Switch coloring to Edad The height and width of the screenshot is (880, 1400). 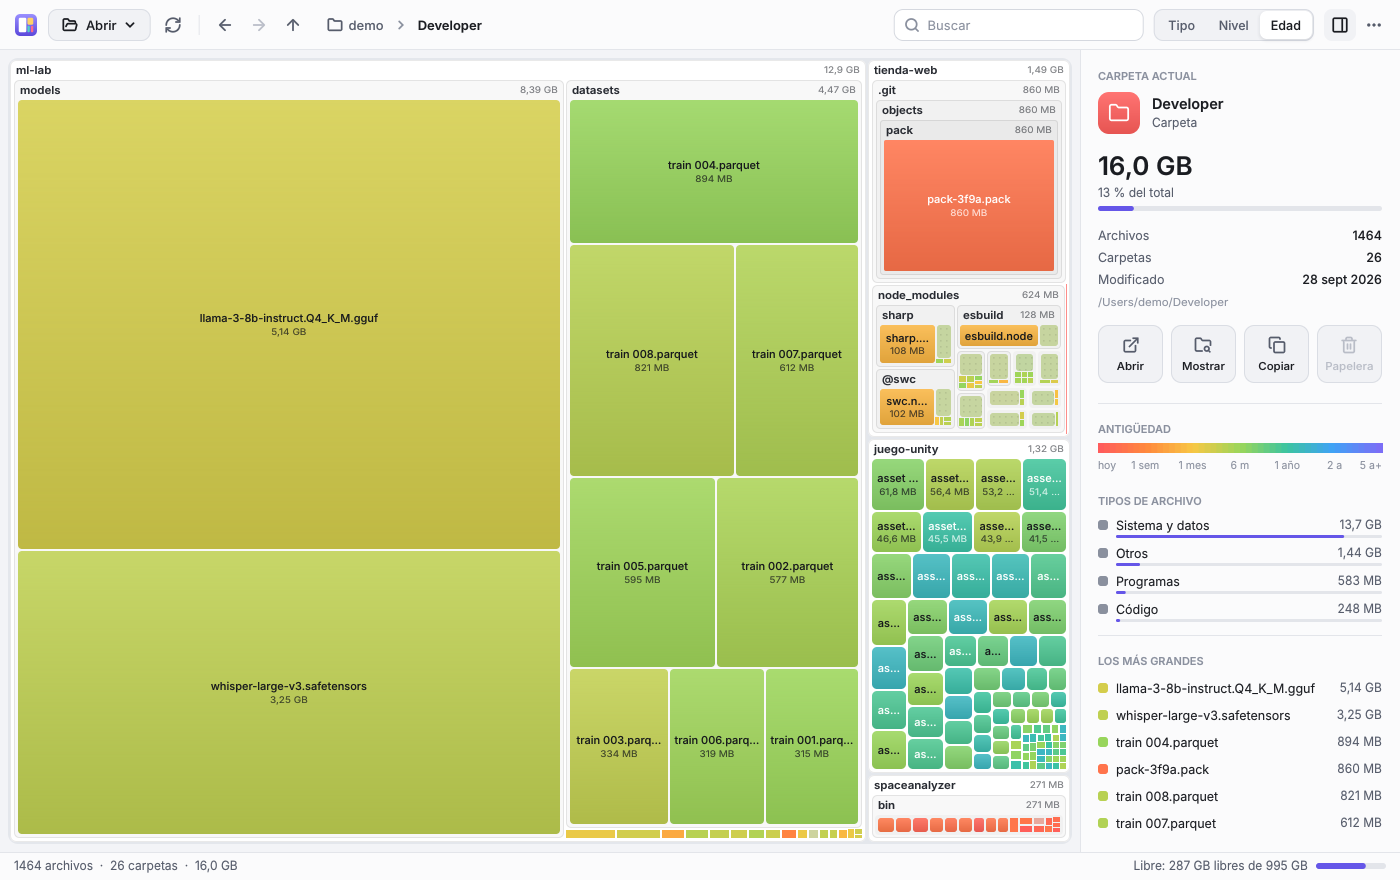point(1286,25)
